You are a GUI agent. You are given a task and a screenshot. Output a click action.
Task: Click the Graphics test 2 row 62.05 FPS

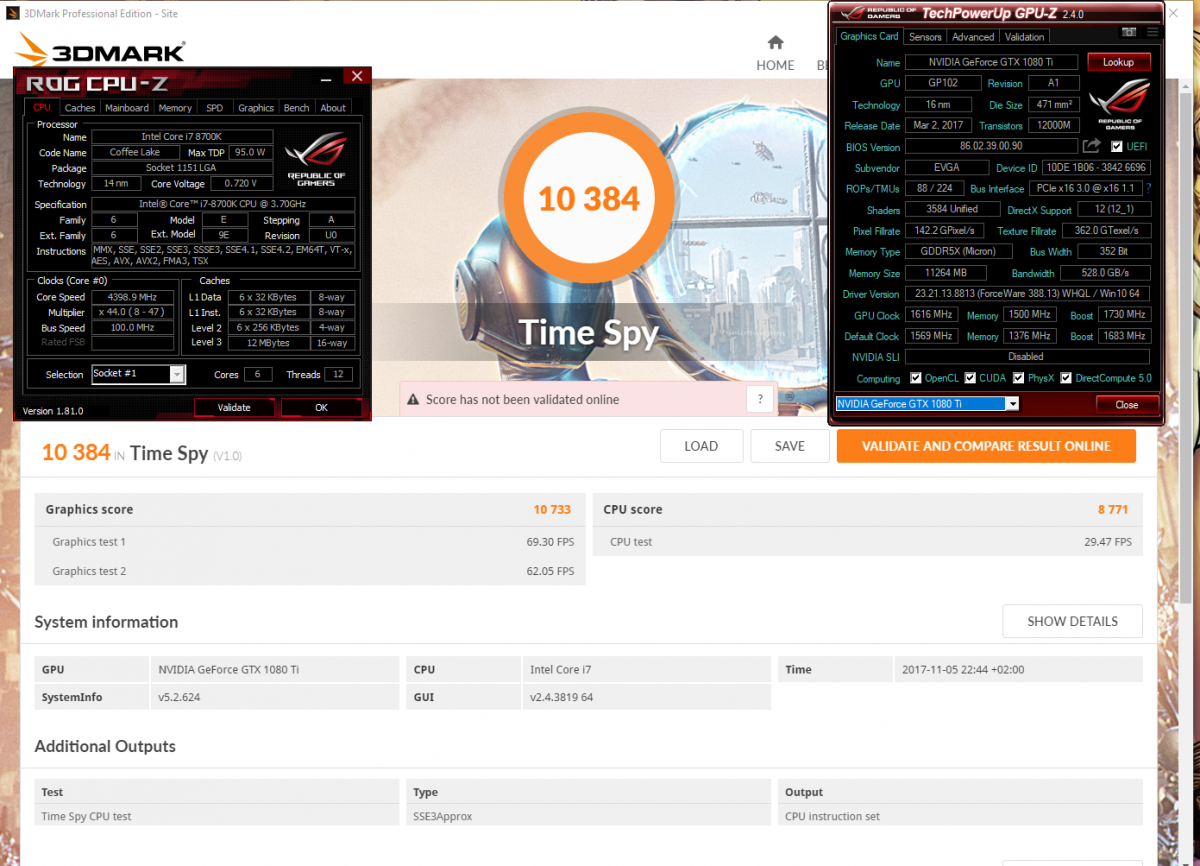click(x=310, y=571)
